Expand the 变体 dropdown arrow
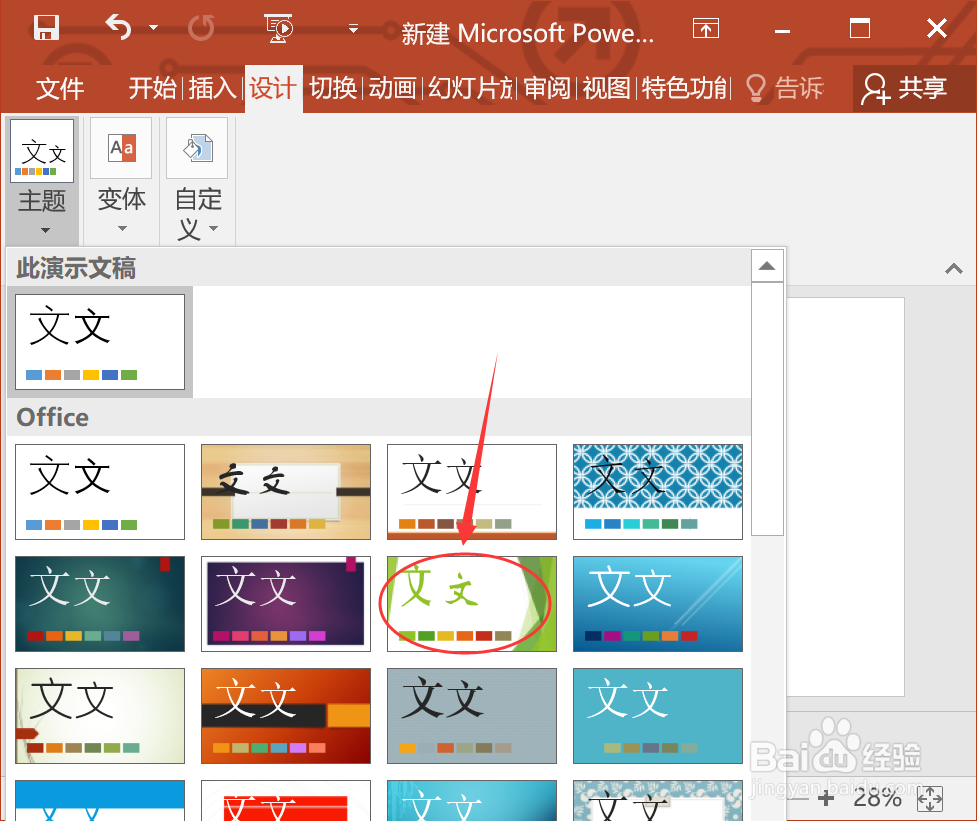Viewport: 977px width, 821px height. click(x=122, y=229)
